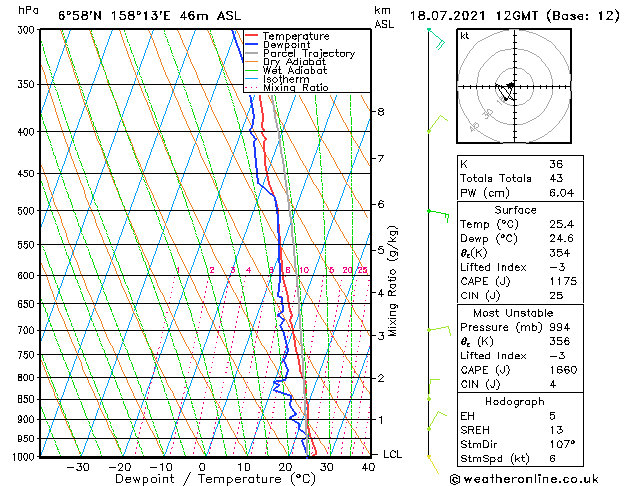Click the wind barb at 500 hPa
The width and height of the screenshot is (629, 486).
[x=438, y=216]
